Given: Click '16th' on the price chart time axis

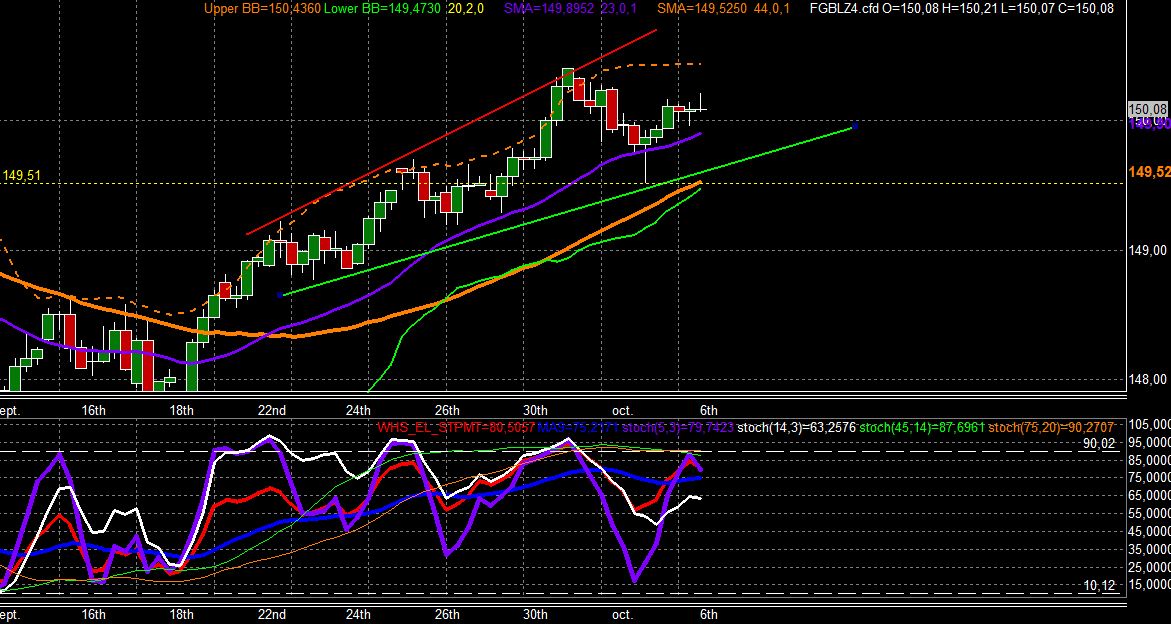Looking at the screenshot, I should [x=93, y=411].
